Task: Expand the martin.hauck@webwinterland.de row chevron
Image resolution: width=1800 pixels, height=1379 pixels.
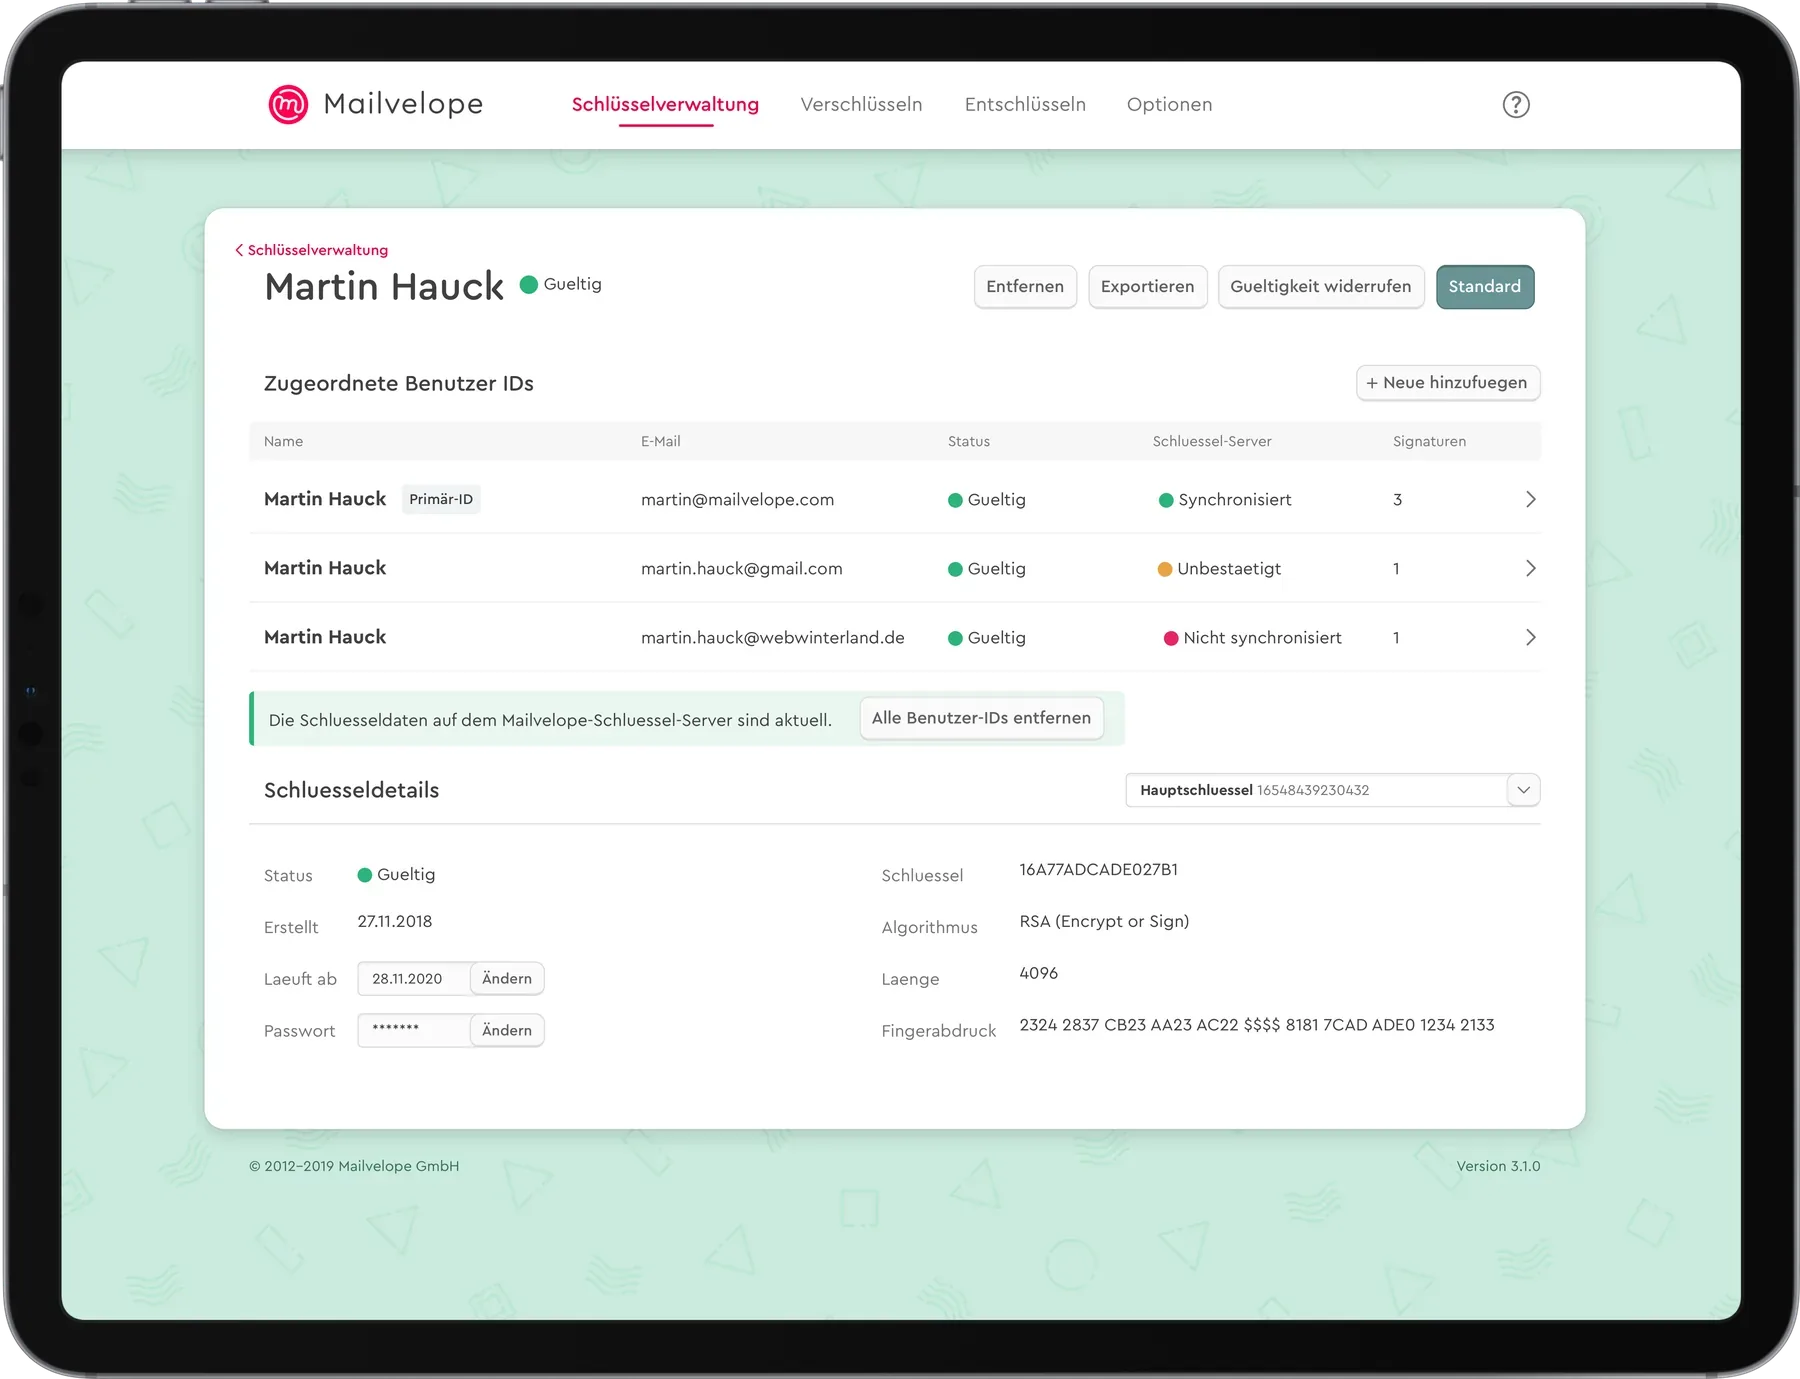Action: 1530,637
